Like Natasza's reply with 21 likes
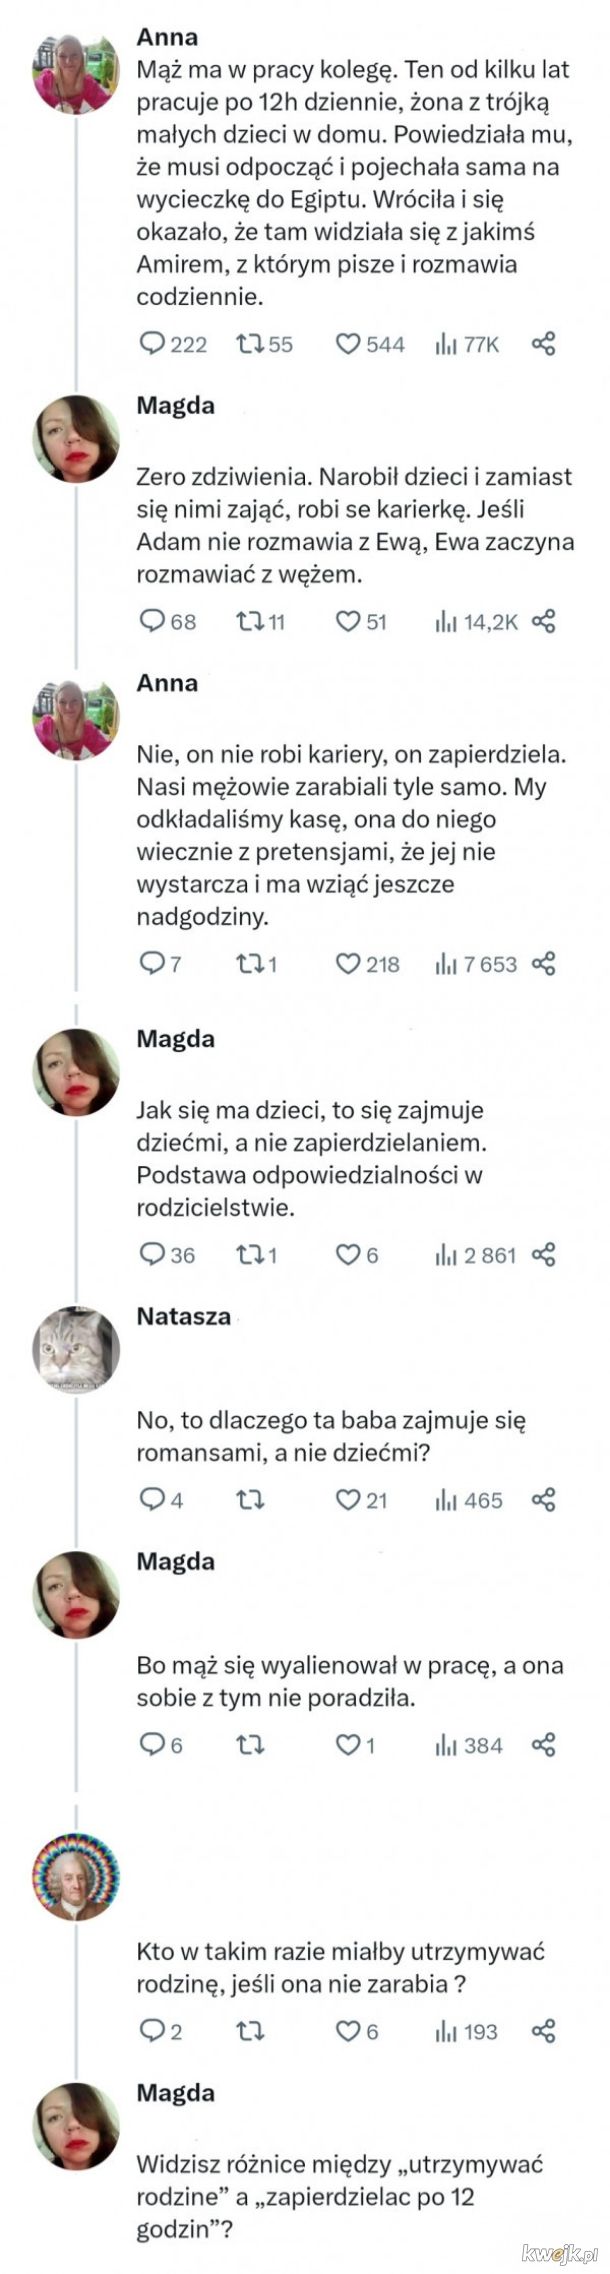610x2274 pixels. 347,1499
